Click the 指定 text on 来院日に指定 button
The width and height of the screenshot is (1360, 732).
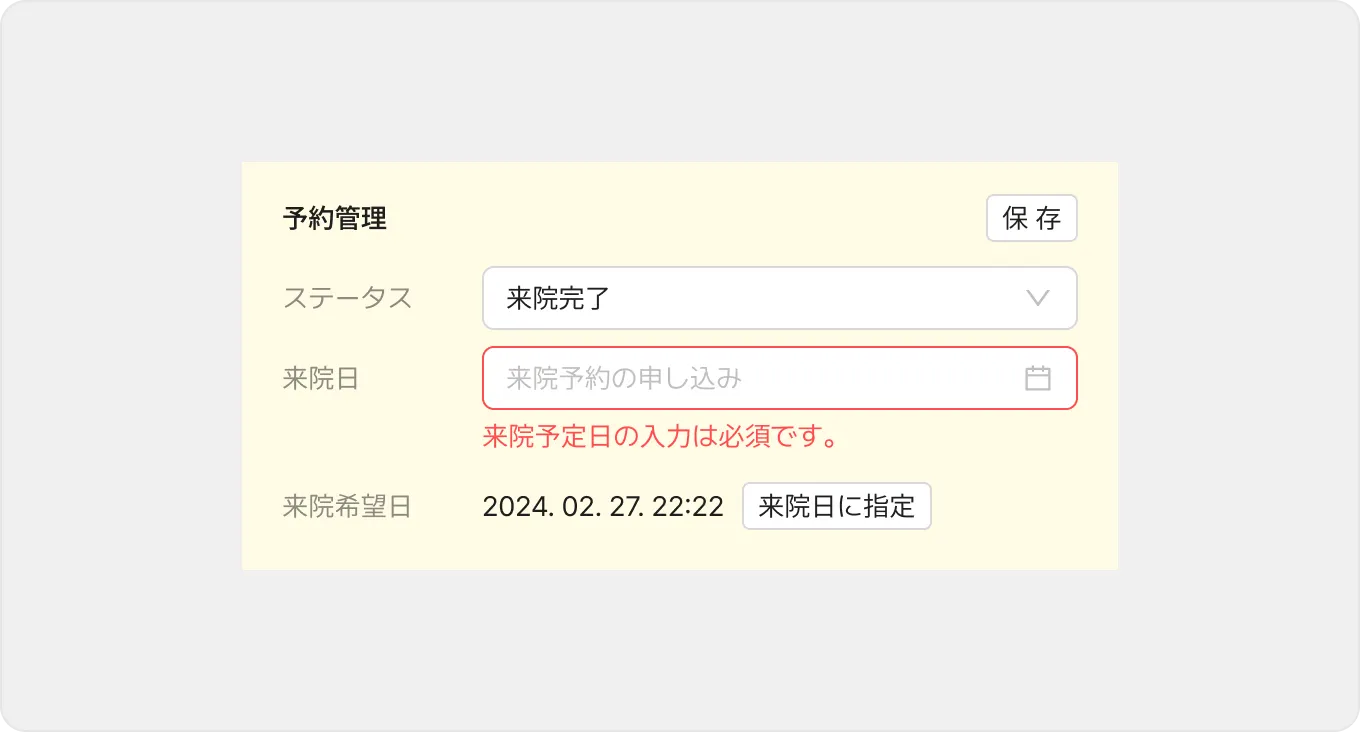click(889, 506)
